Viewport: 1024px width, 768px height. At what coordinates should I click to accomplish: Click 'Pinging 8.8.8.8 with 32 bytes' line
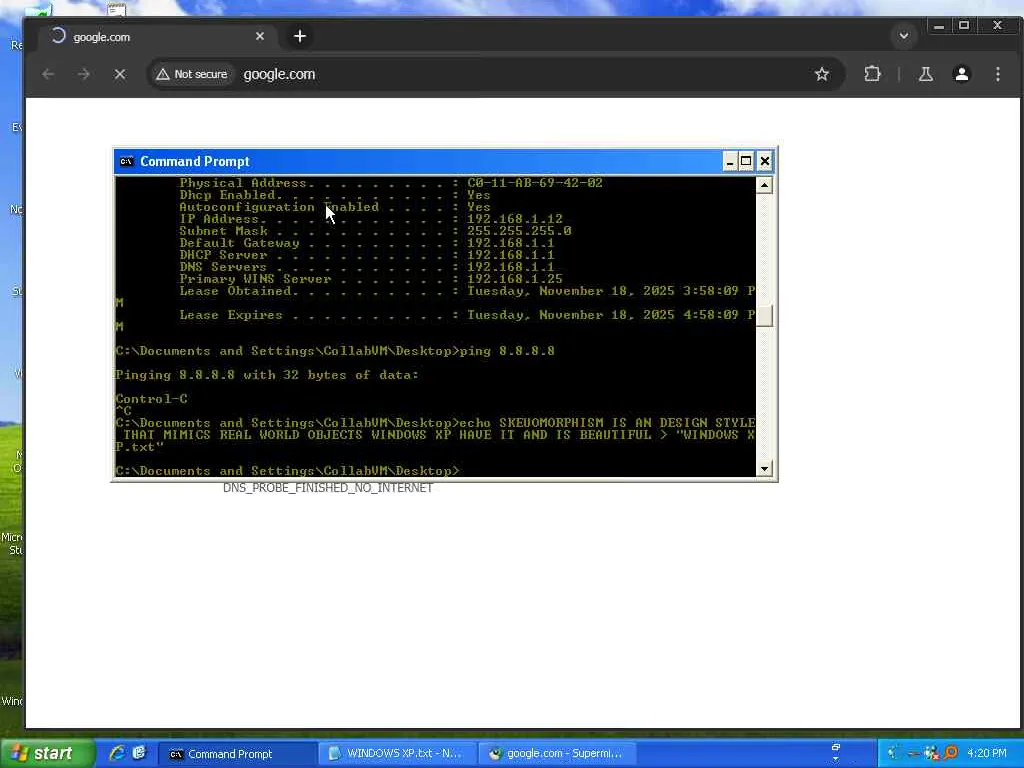click(x=267, y=375)
